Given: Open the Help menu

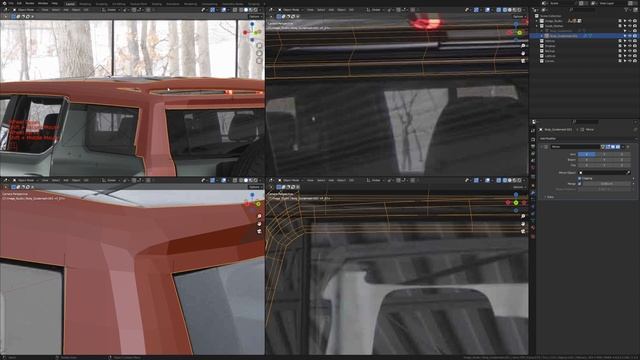Looking at the screenshot, I should (55, 3).
